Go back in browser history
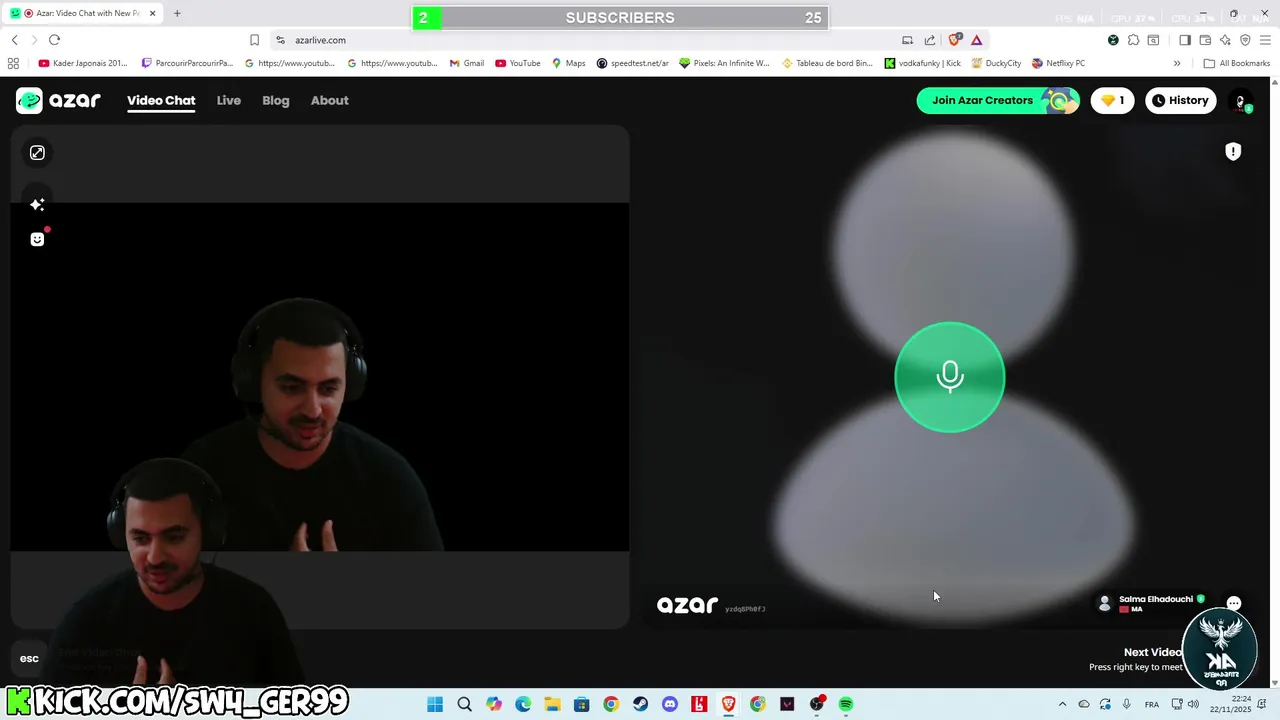1280x720 pixels. pyautogui.click(x=14, y=40)
